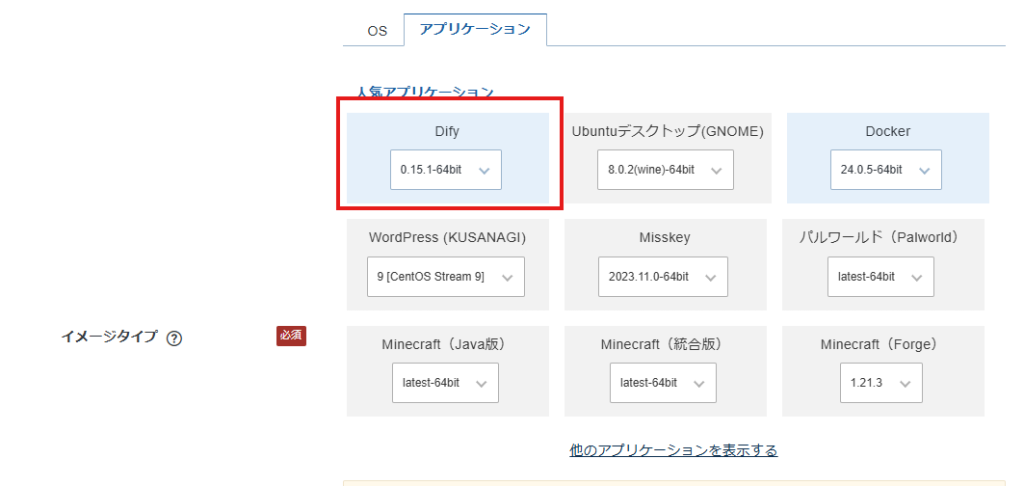Expand WordPress KUSANAGI CentOS Stream dropdown
The image size is (1024, 486).
click(445, 277)
